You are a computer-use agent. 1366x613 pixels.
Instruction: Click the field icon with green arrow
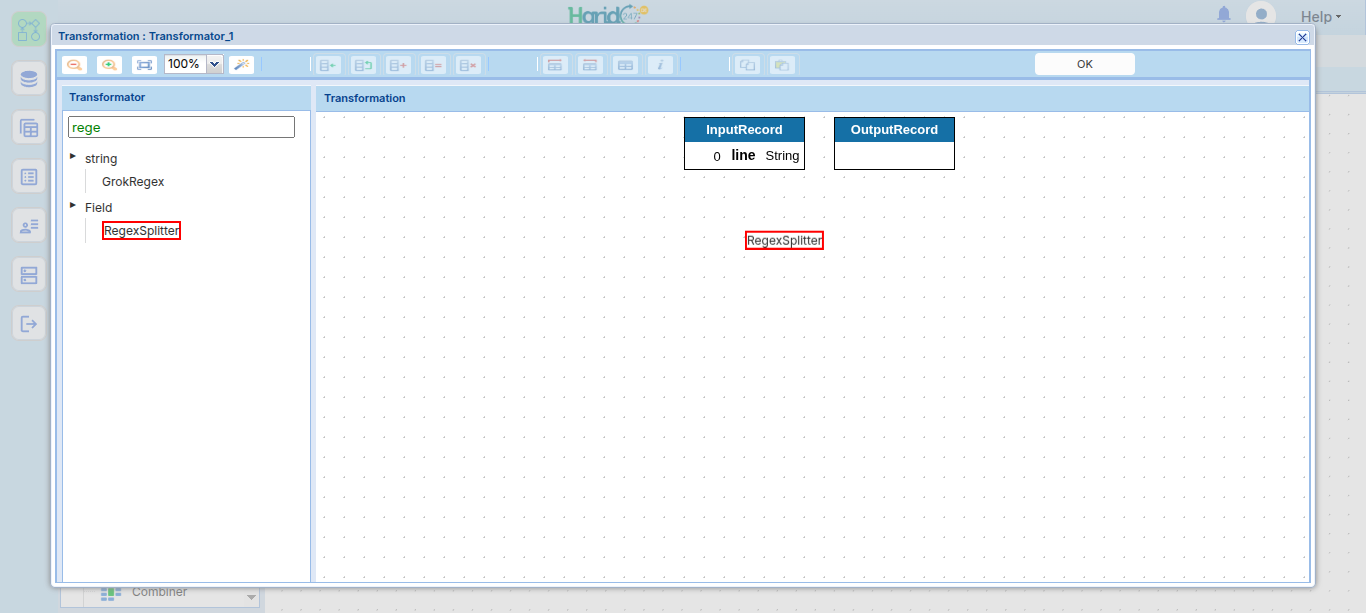pyautogui.click(x=328, y=64)
